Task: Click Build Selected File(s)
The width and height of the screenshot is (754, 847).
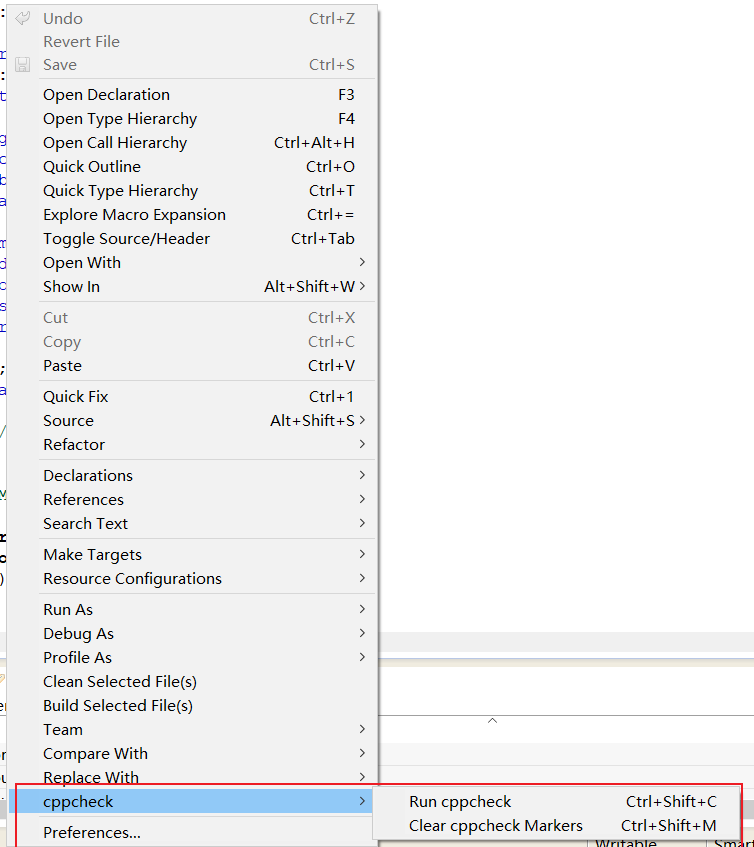Action: pos(192,705)
